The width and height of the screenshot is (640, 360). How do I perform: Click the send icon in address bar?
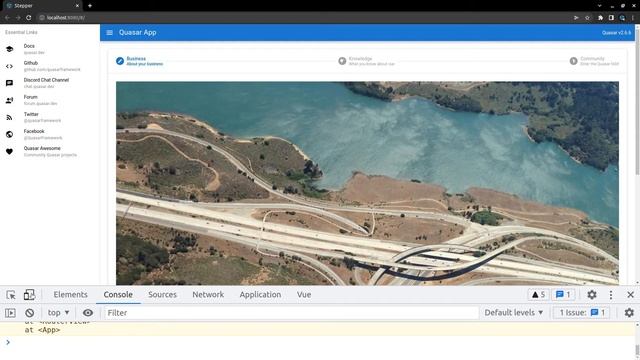tap(576, 18)
